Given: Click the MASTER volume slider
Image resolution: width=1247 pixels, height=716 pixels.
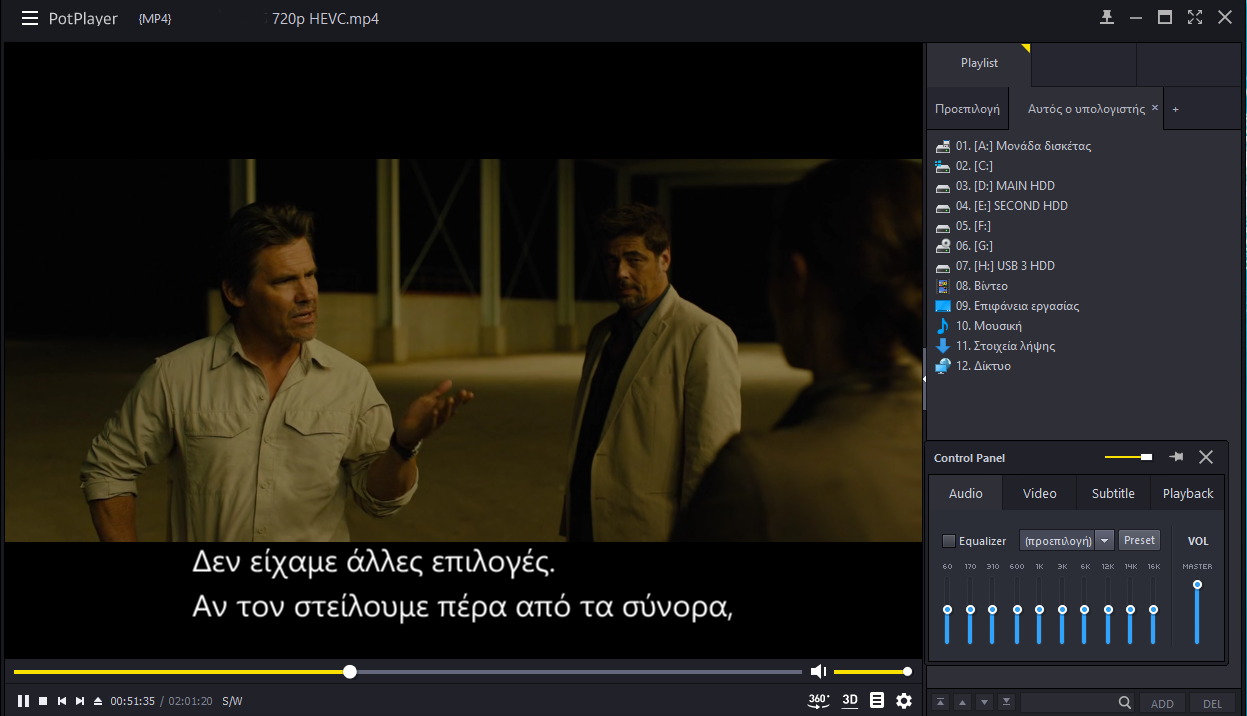Looking at the screenshot, I should click(1197, 614).
